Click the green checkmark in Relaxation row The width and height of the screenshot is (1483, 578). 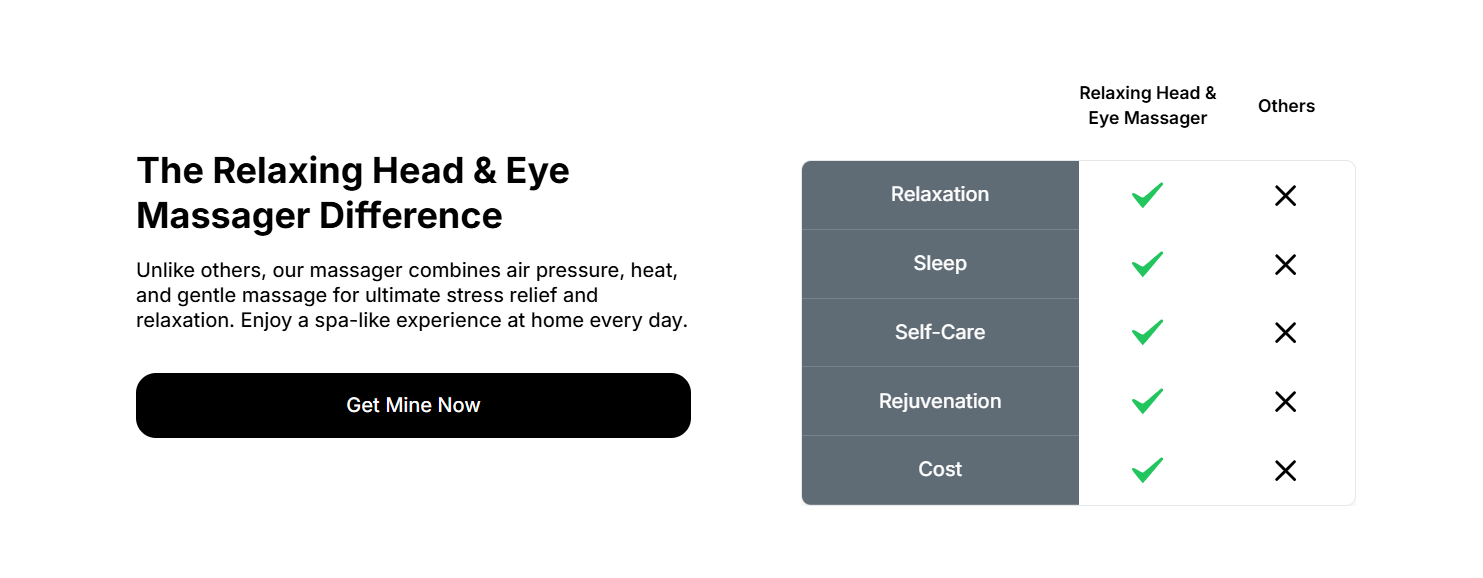click(x=1147, y=195)
